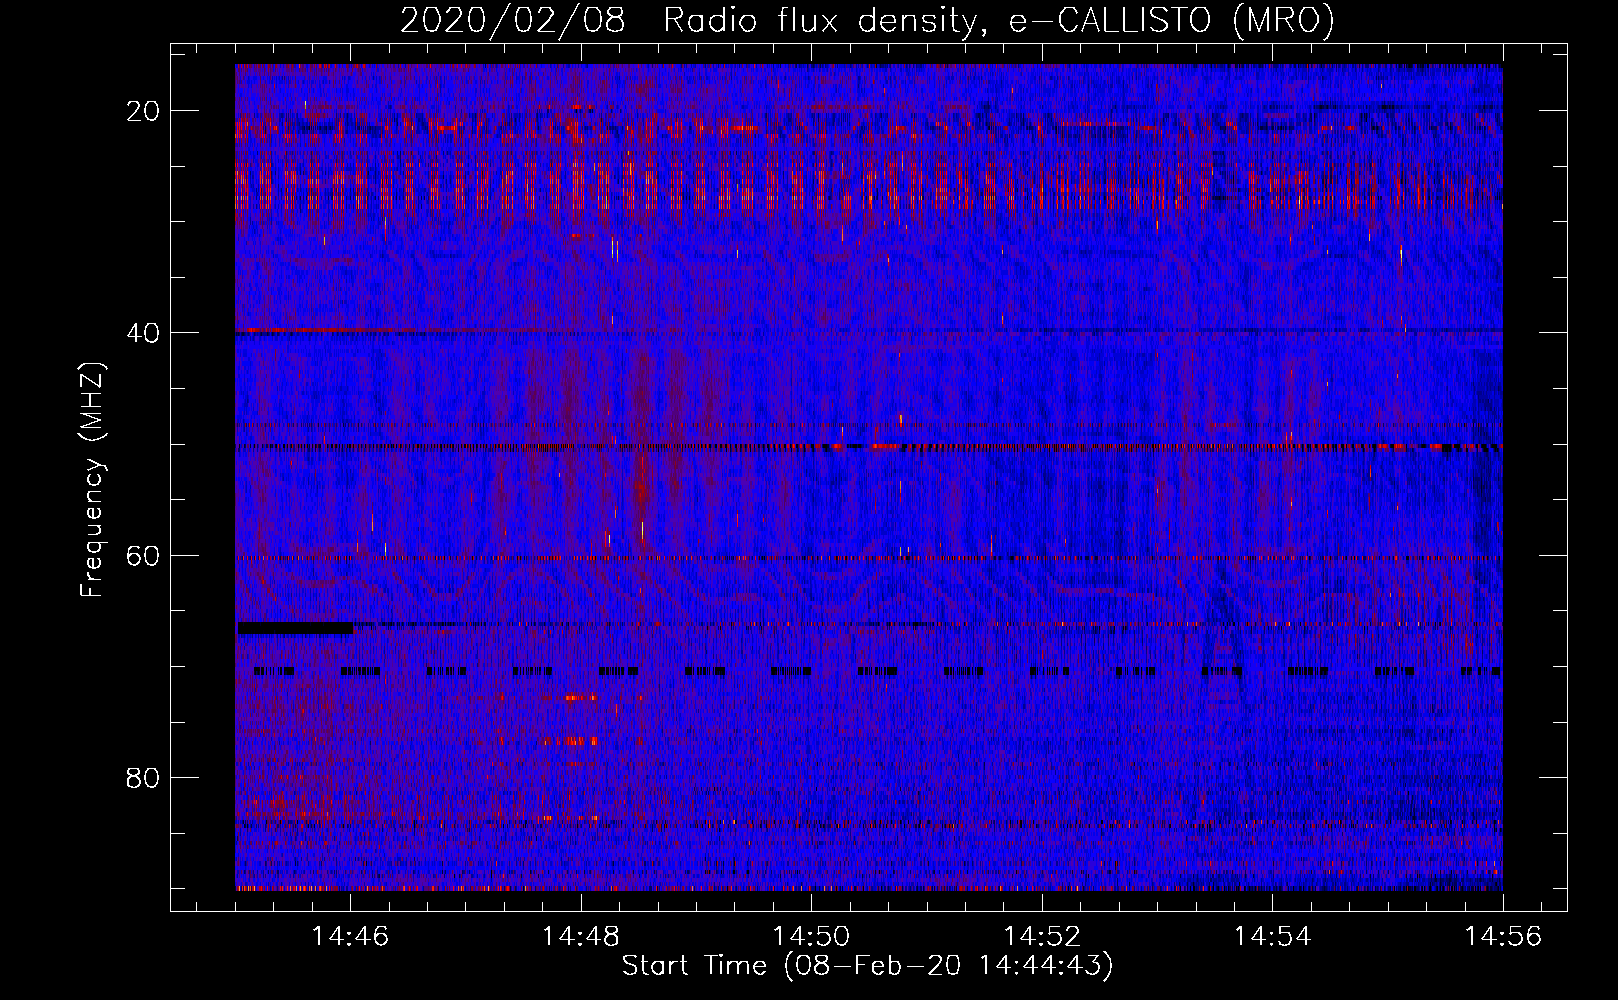
Task: Click the 14:50 time tick label
Action: pyautogui.click(x=811, y=936)
